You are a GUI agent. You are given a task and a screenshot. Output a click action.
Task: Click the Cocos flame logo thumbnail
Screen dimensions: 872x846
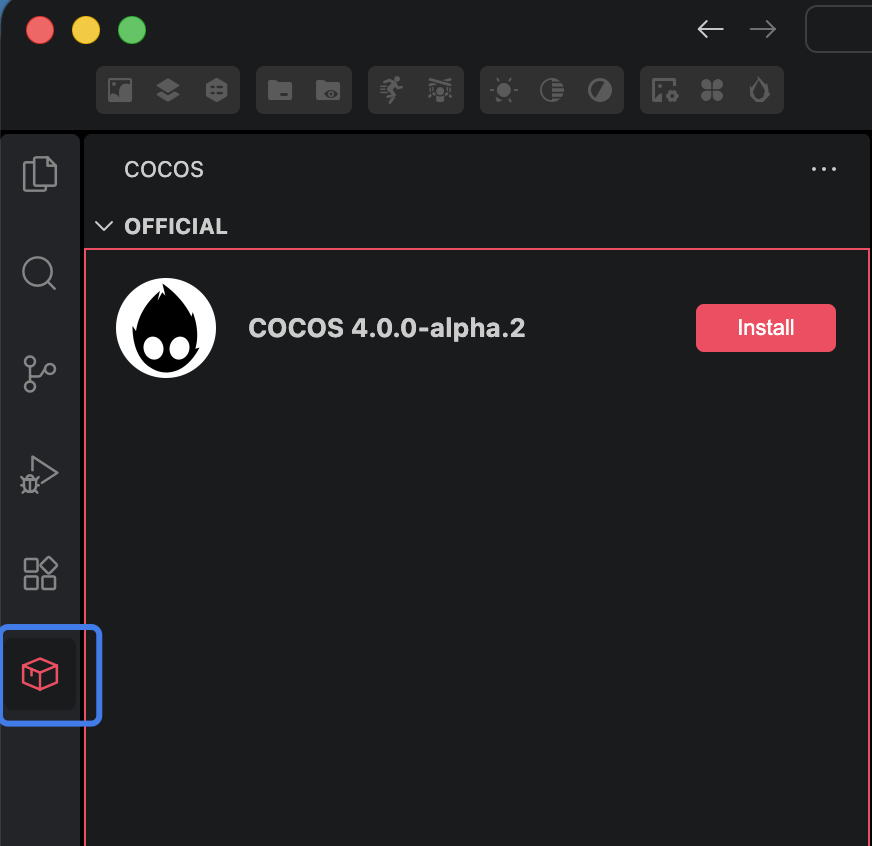(166, 328)
